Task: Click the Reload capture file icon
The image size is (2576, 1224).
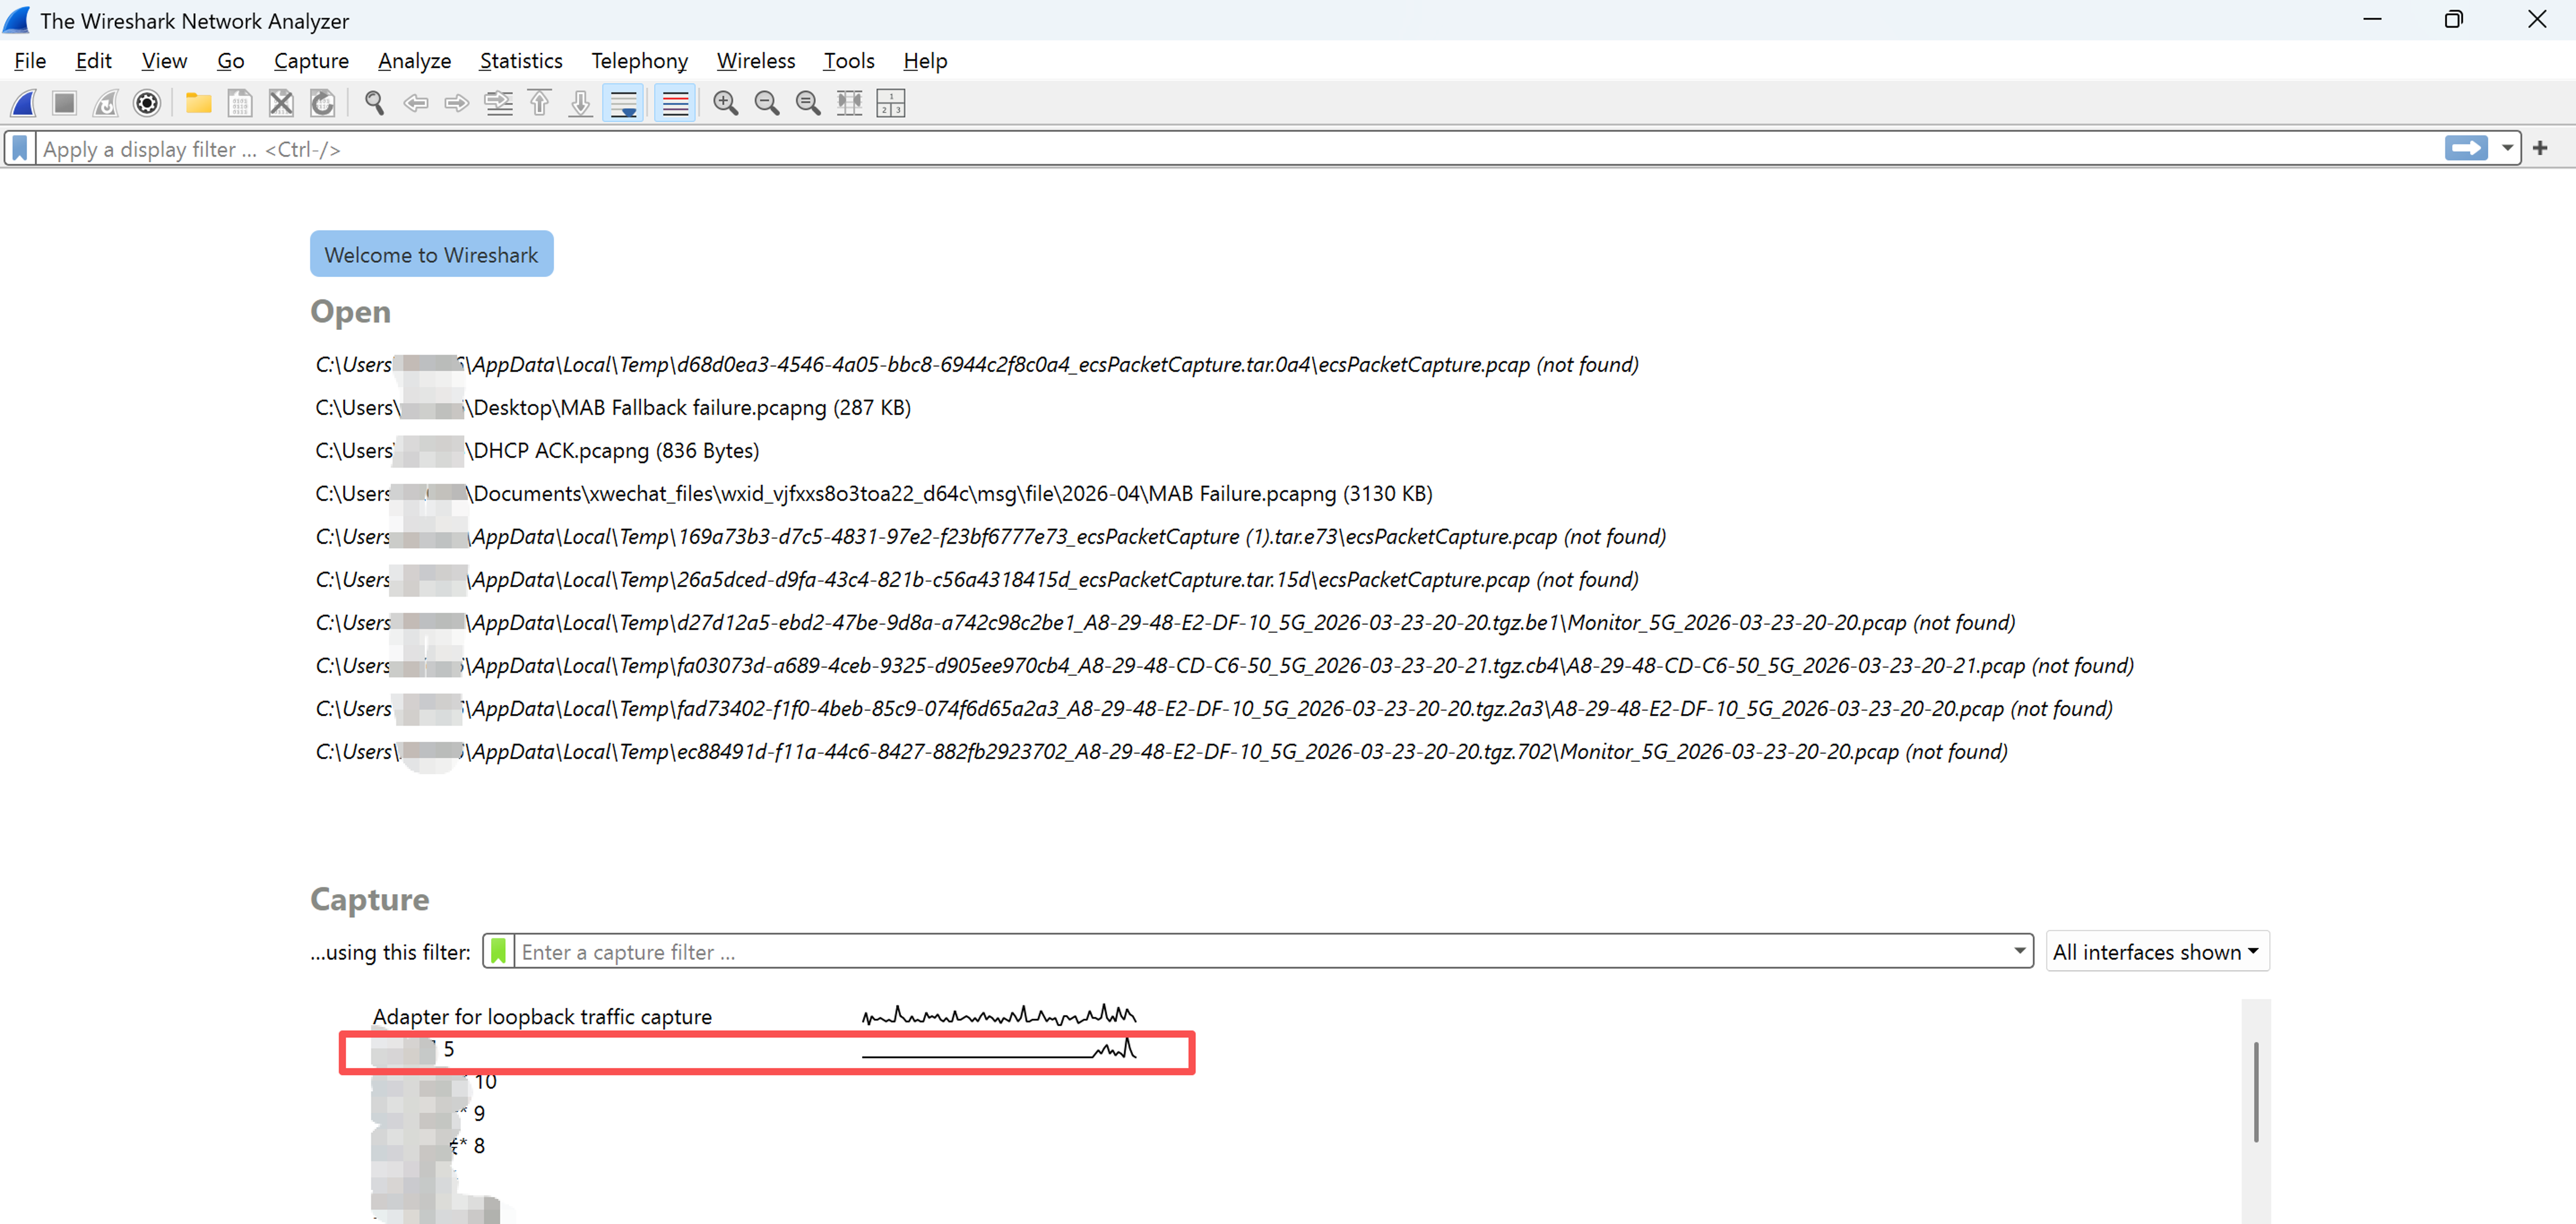Action: tap(322, 103)
